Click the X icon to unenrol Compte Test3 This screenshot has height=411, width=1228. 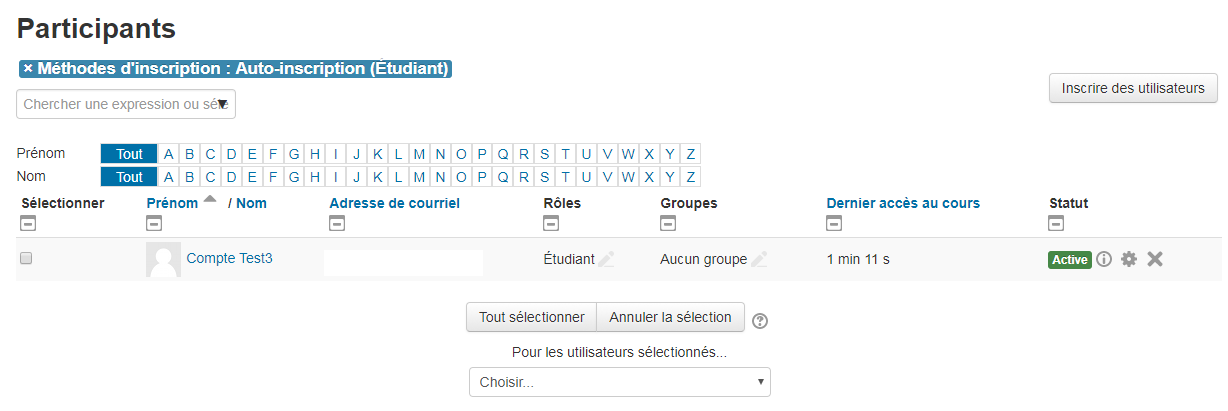1155,259
